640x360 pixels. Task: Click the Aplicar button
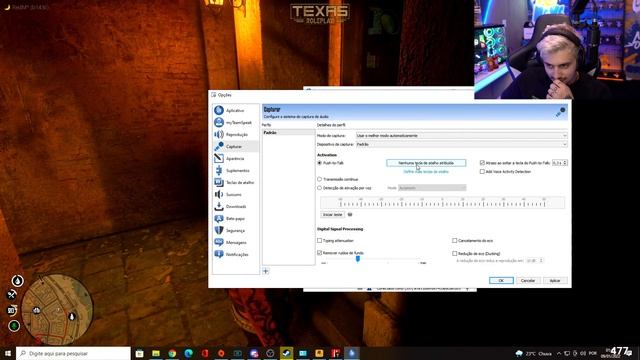coord(555,280)
